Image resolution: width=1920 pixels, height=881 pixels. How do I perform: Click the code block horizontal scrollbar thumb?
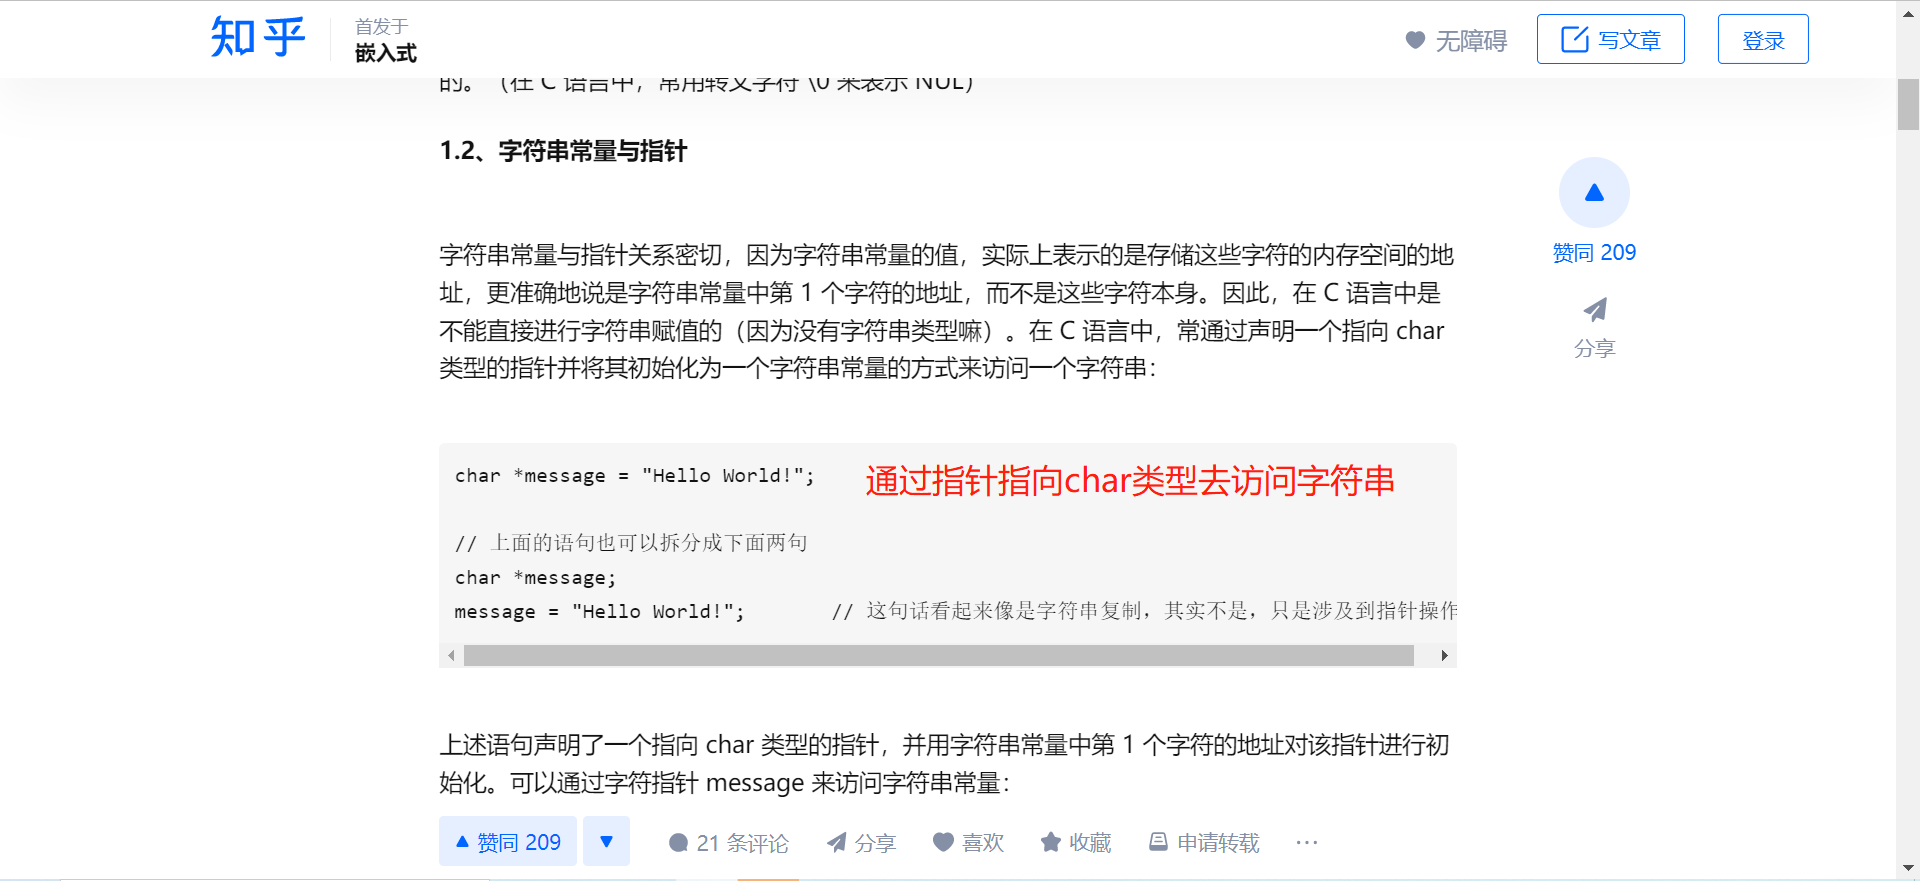pos(939,656)
